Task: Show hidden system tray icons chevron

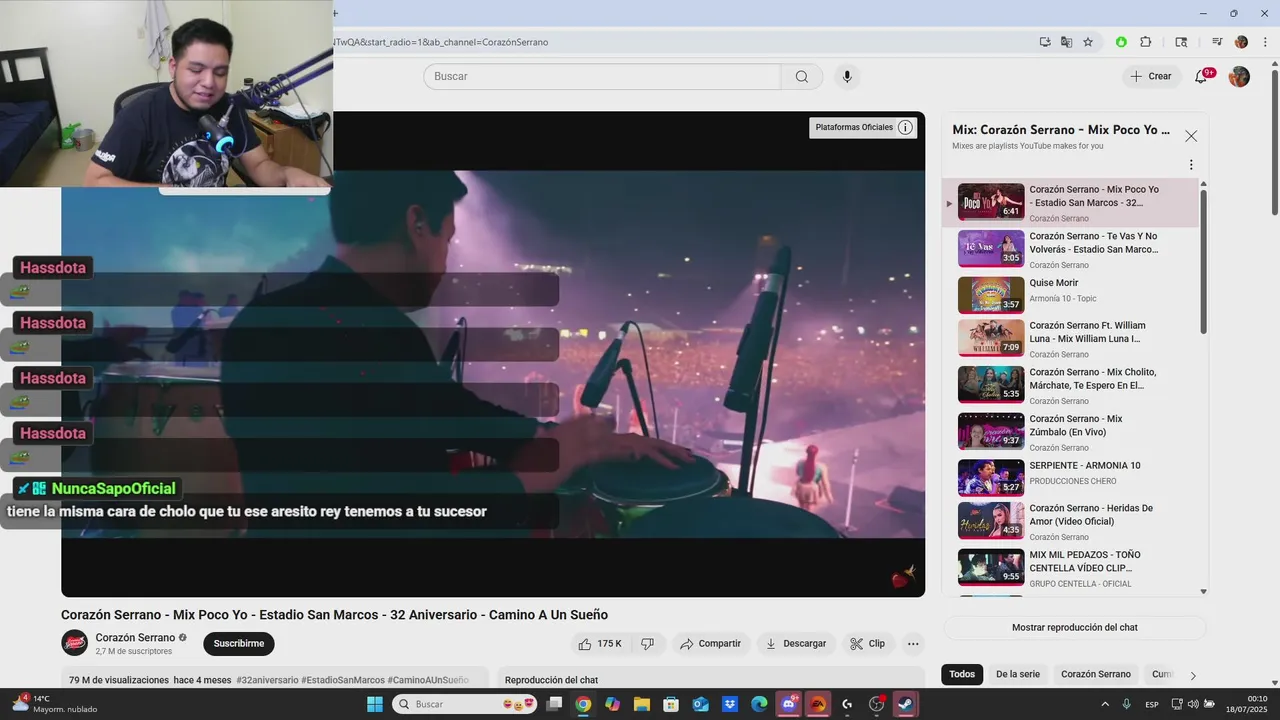Action: [1105, 704]
